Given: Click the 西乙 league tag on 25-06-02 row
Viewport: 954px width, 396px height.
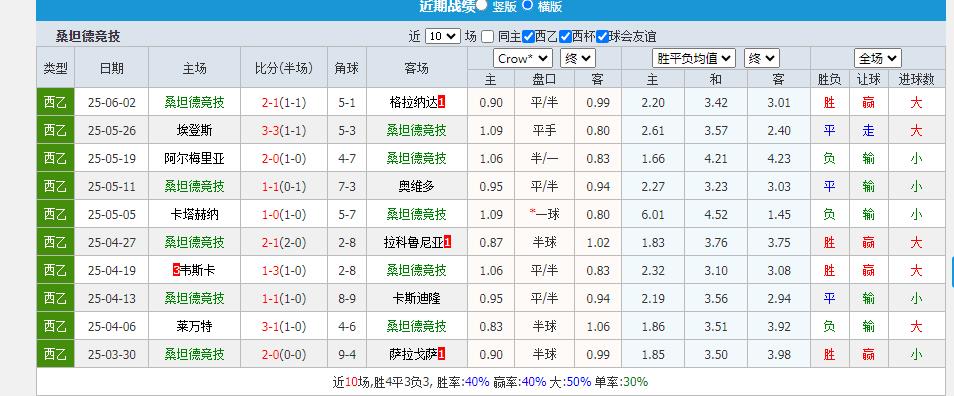Looking at the screenshot, I should (55, 102).
